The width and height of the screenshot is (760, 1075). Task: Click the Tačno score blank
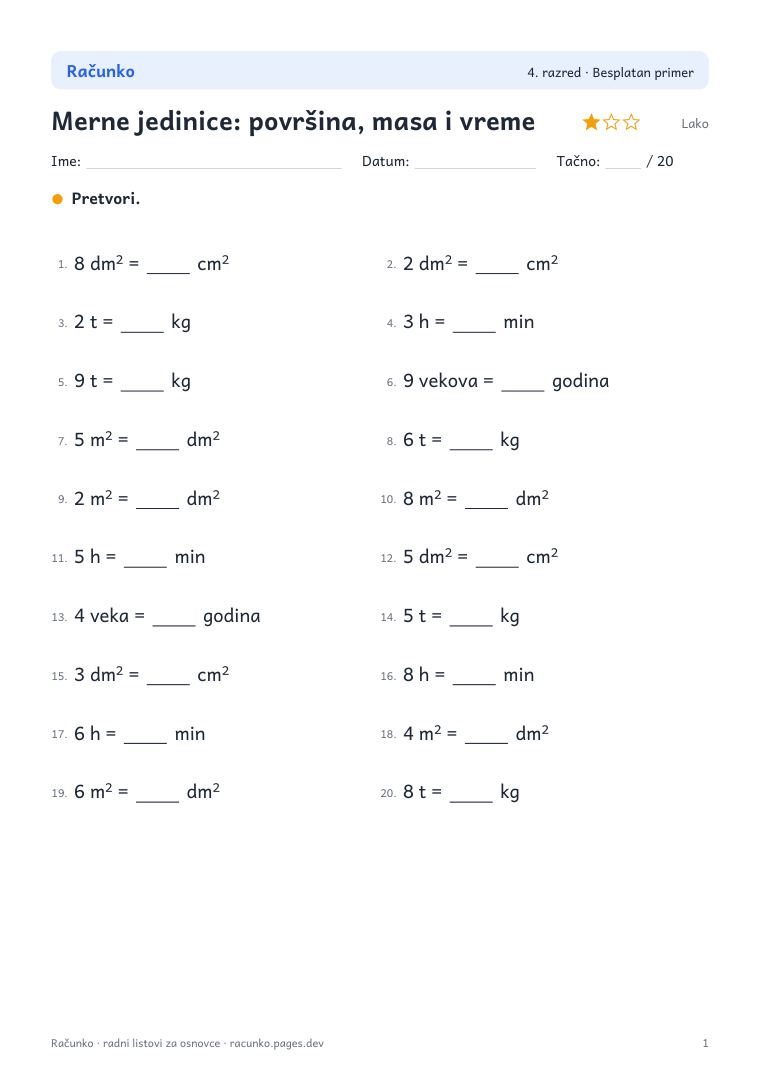click(x=623, y=167)
